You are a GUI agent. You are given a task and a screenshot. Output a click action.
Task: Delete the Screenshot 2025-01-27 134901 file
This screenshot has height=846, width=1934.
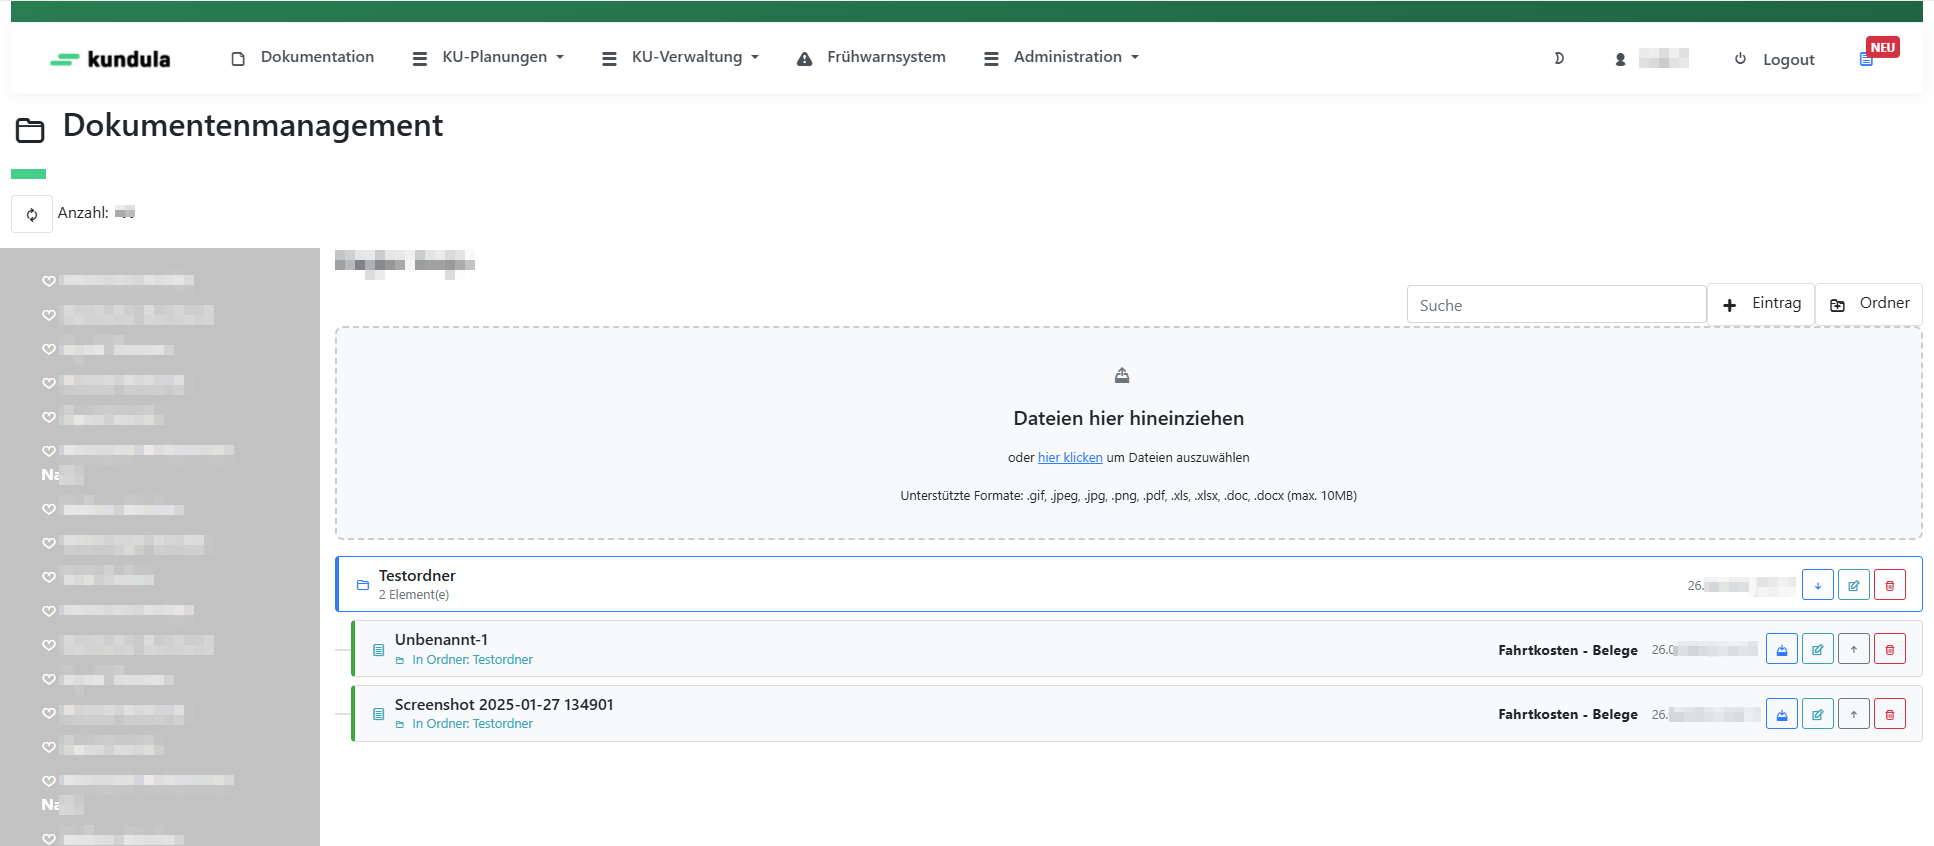(x=1889, y=715)
